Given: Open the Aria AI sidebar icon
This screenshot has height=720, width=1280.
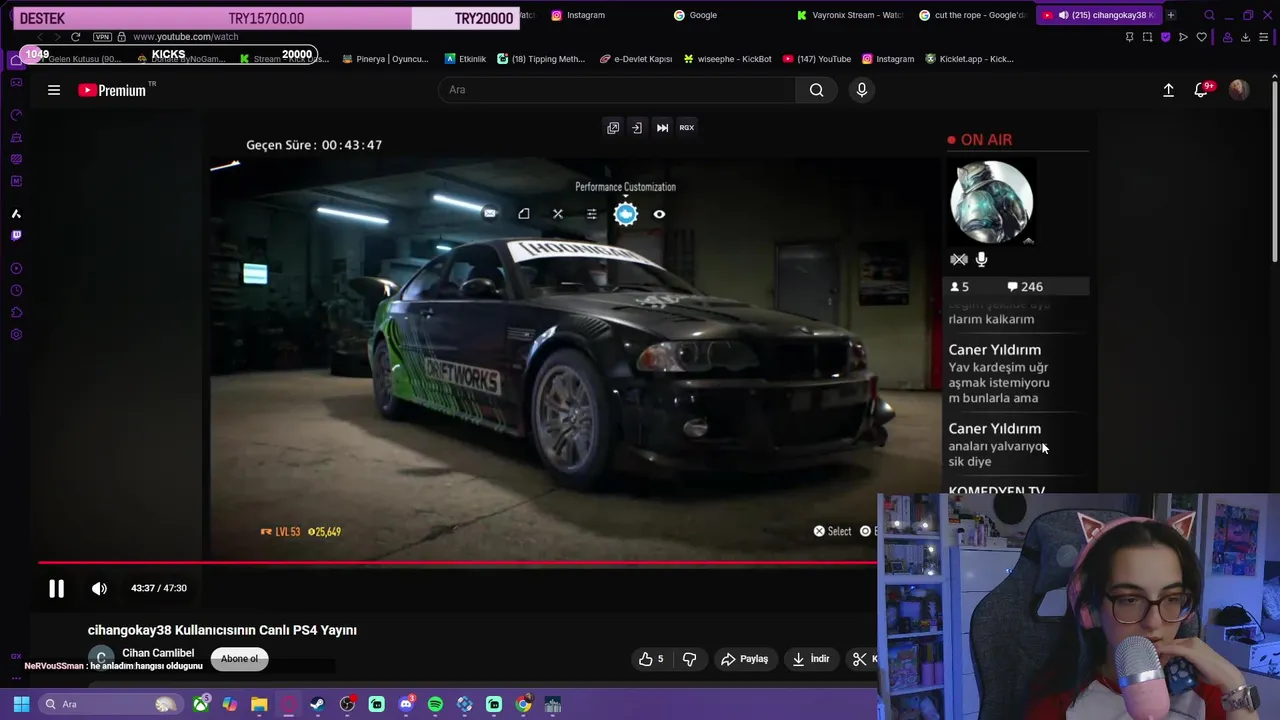Looking at the screenshot, I should click(x=16, y=213).
